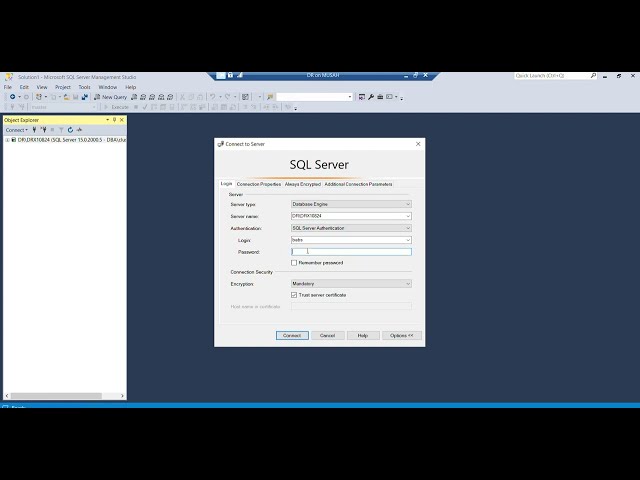Click the Find in Files icon
640x480 pixels.
[x=270, y=97]
